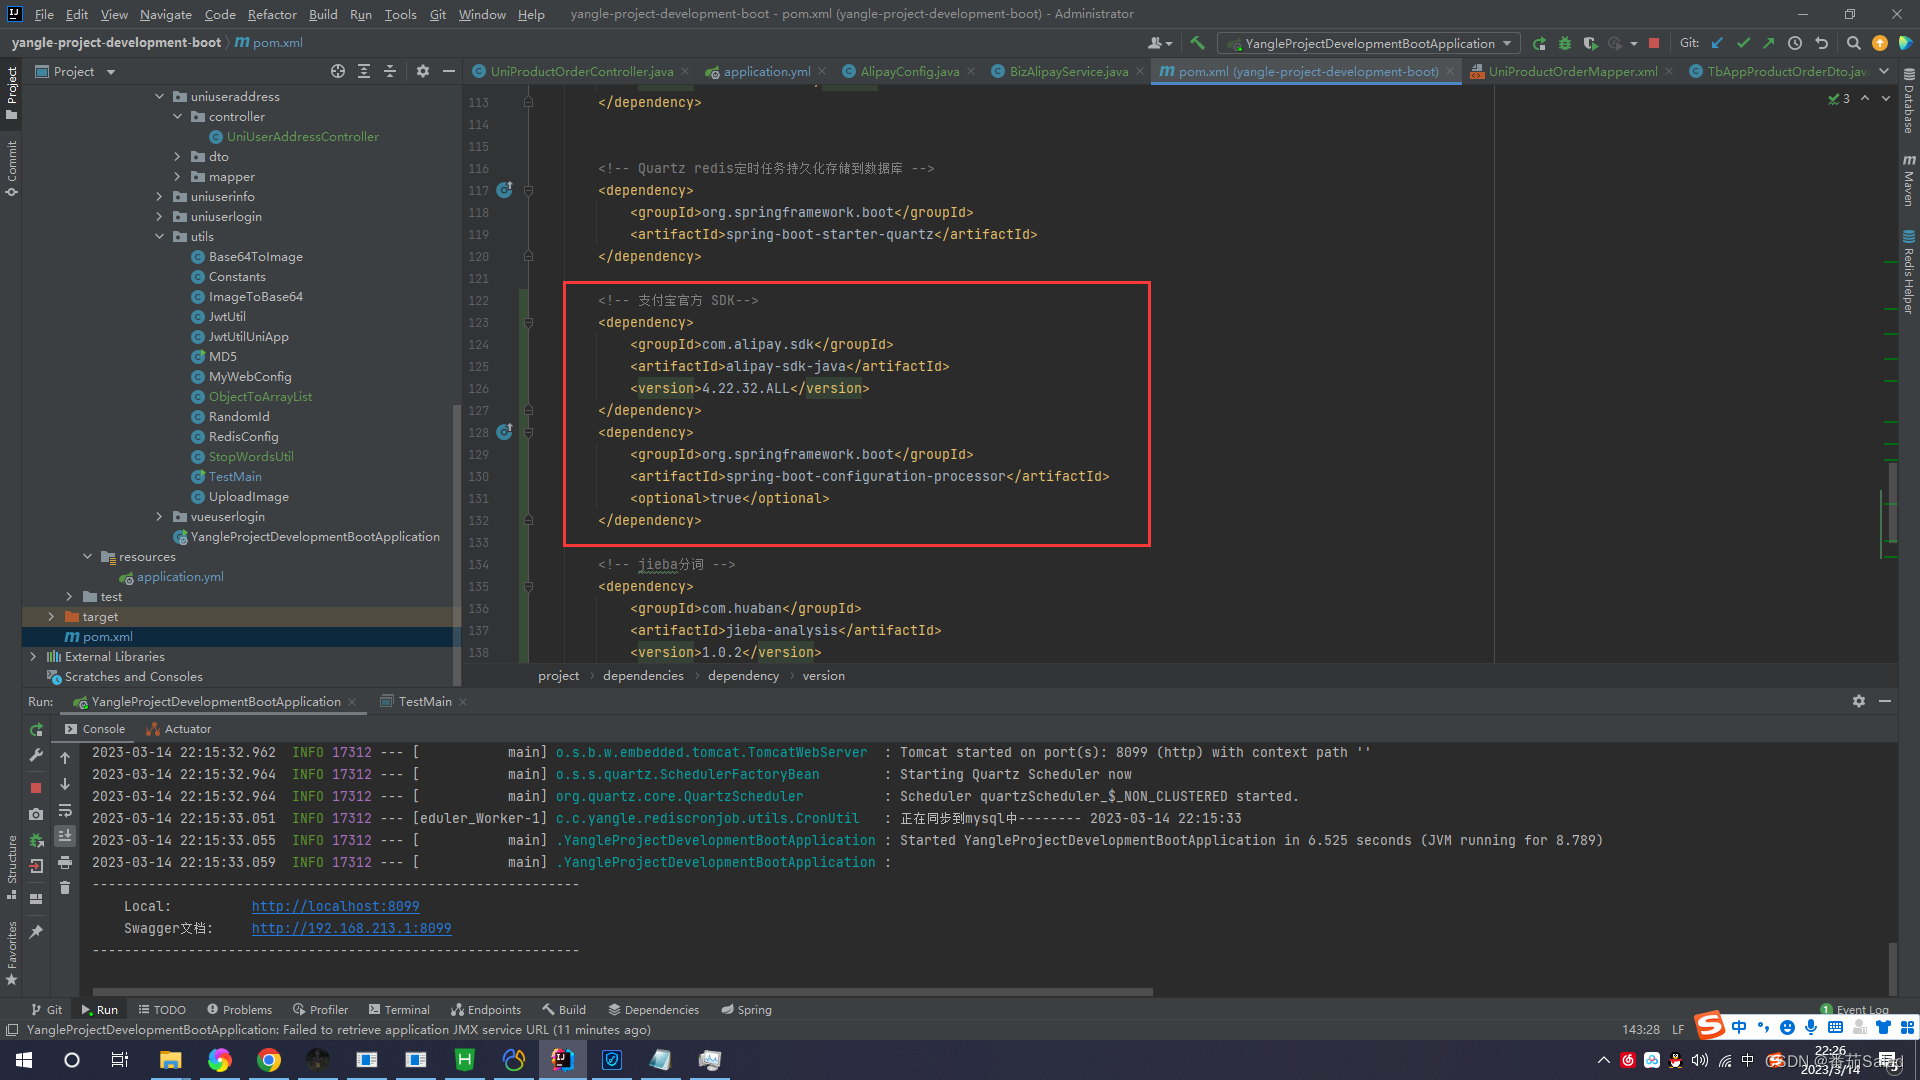
Task: Open http://localhost:8099 link in console
Action: (x=335, y=906)
